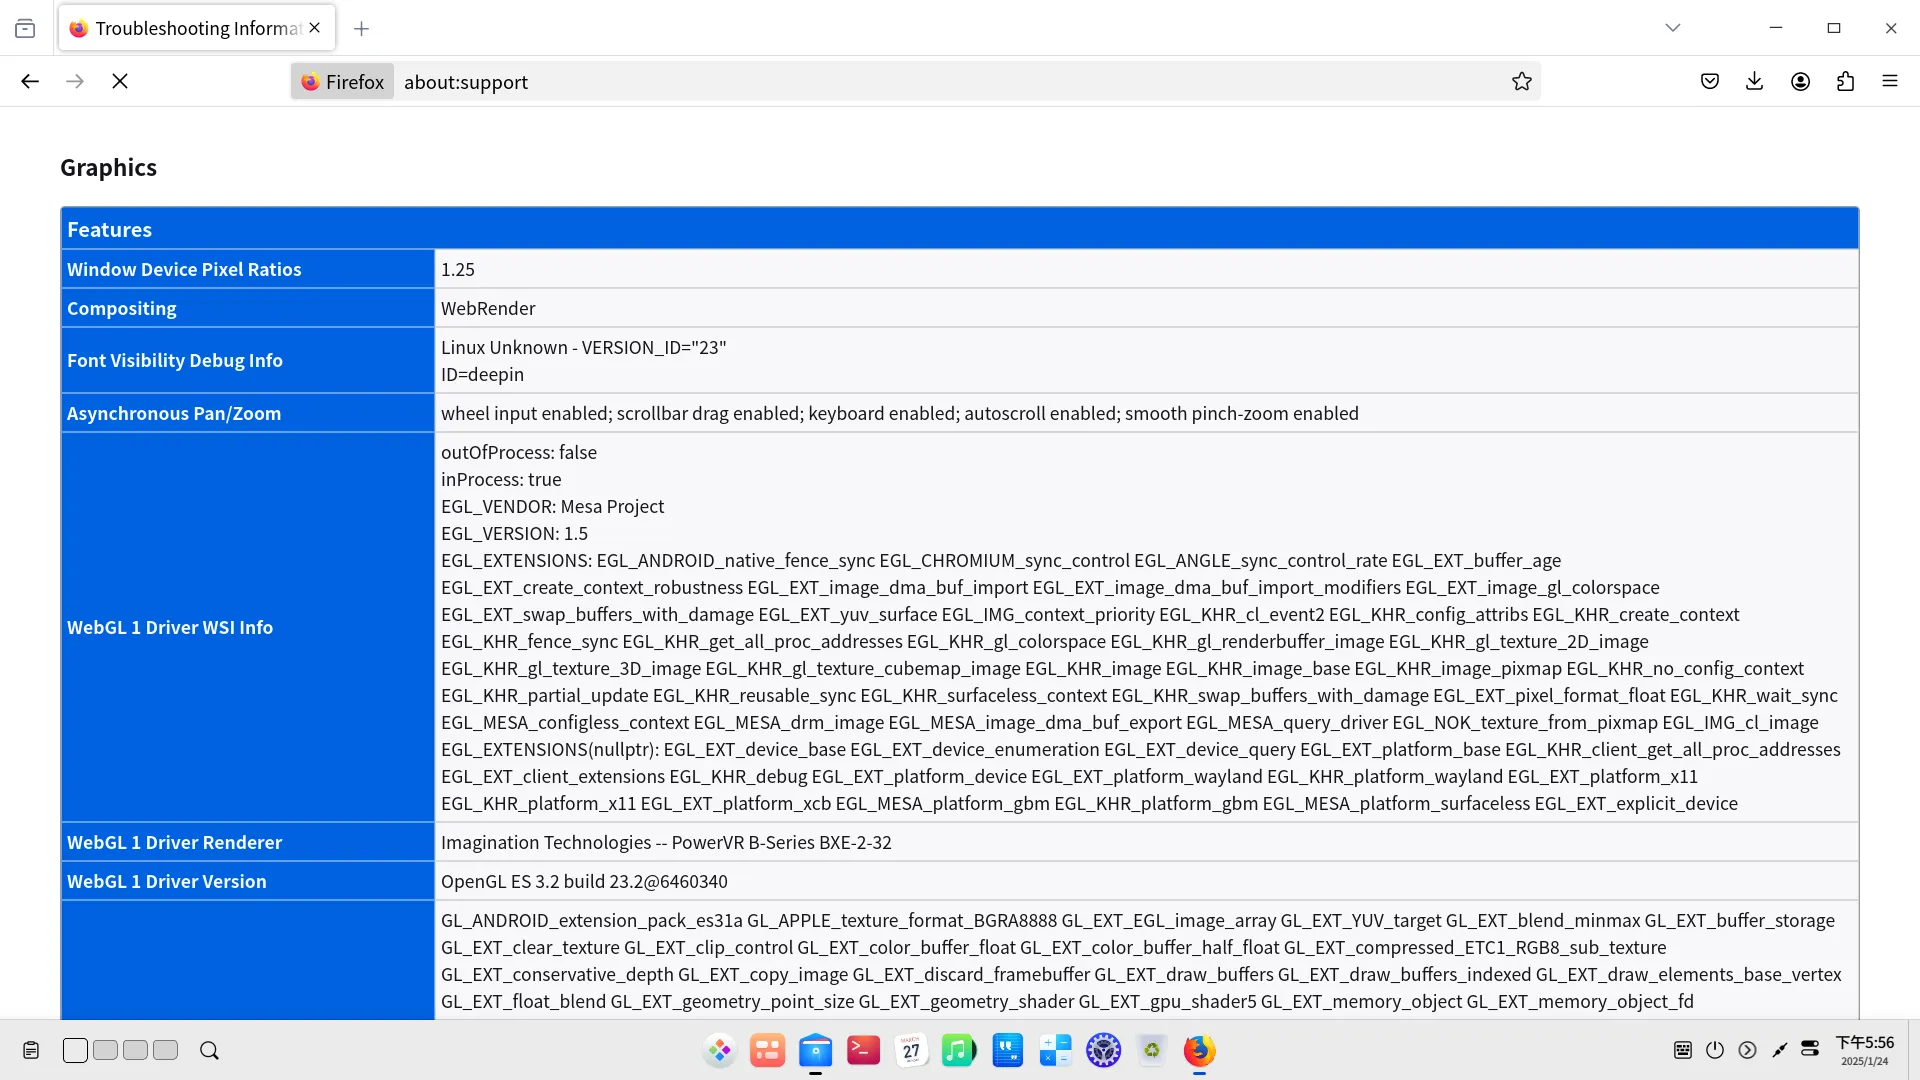
Task: Open the calendar app in dock
Action: click(x=911, y=1050)
